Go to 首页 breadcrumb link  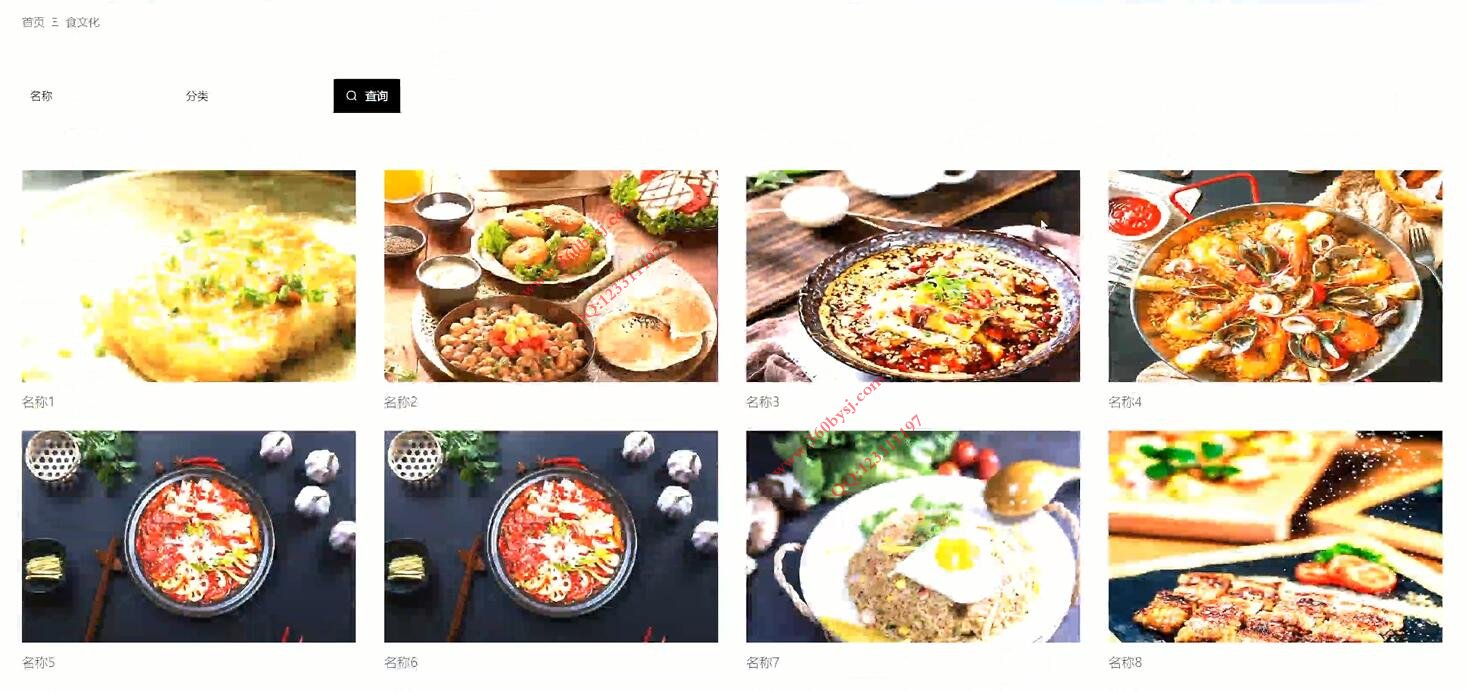click(33, 22)
